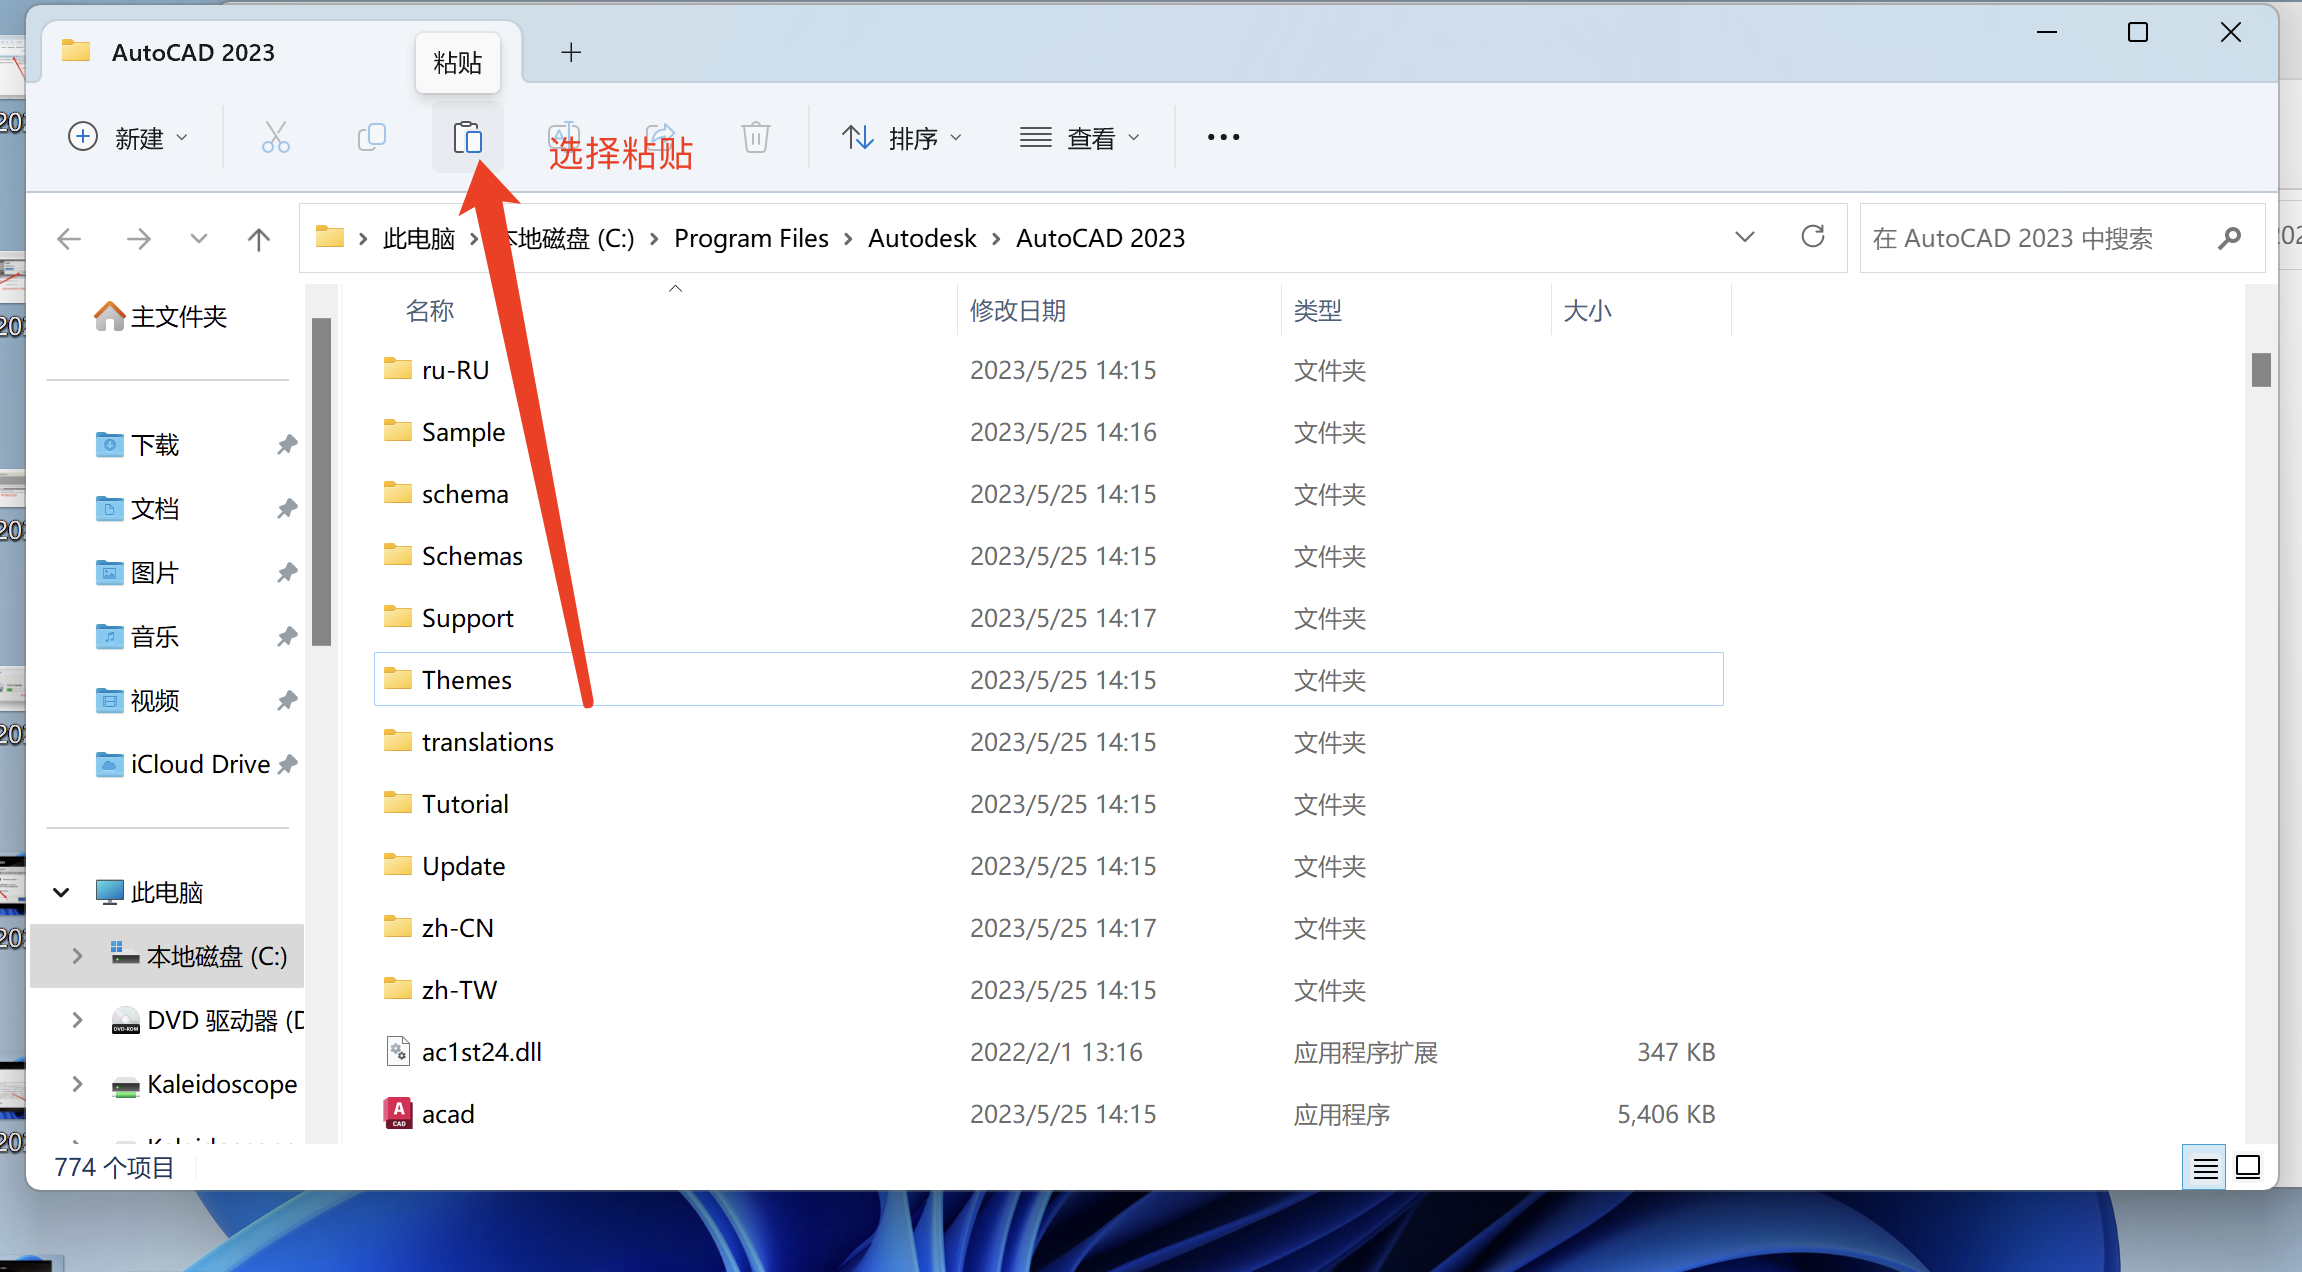Open 文档 Documents in sidebar
The image size is (2302, 1272).
click(138, 508)
